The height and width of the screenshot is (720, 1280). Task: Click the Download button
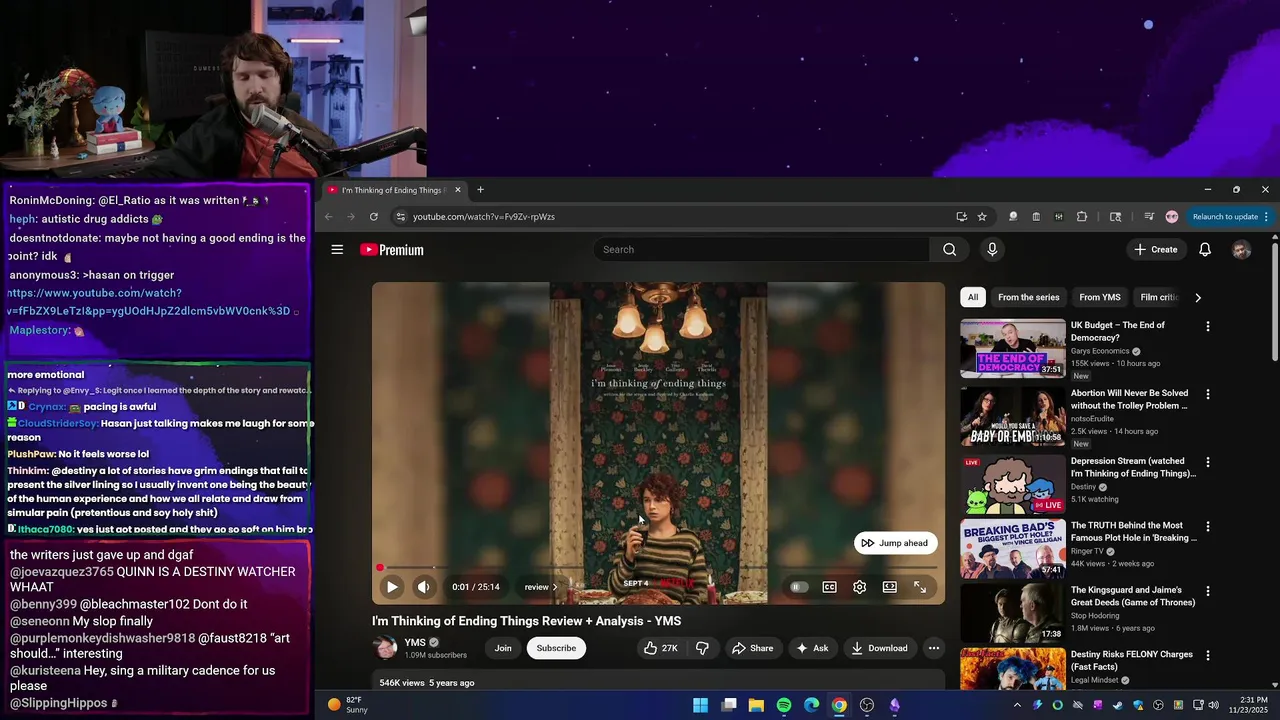pyautogui.click(x=879, y=648)
